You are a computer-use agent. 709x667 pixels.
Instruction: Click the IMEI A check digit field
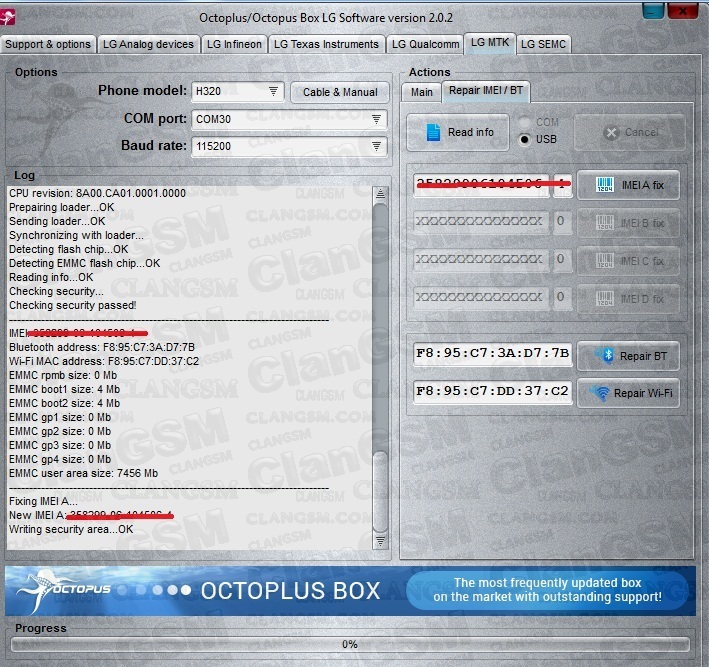click(x=562, y=184)
